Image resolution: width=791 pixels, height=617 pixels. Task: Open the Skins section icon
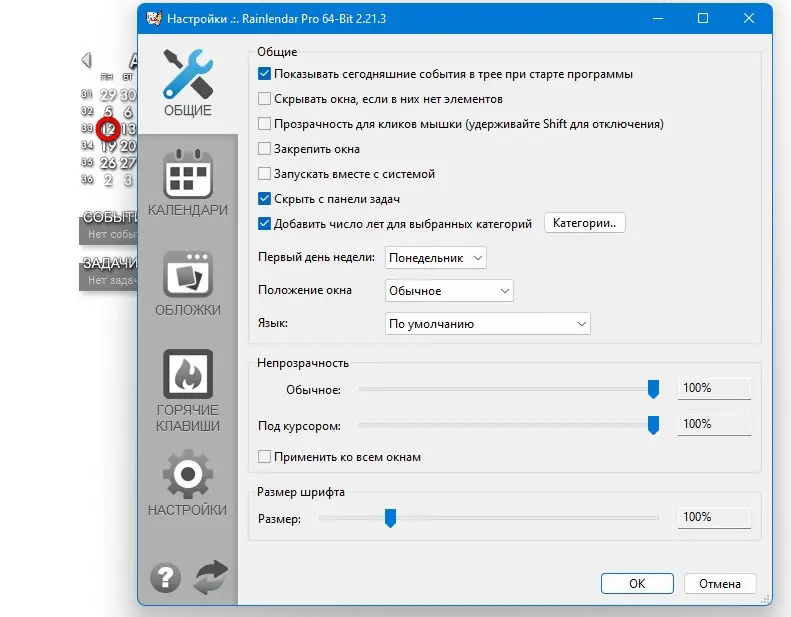[x=188, y=274]
